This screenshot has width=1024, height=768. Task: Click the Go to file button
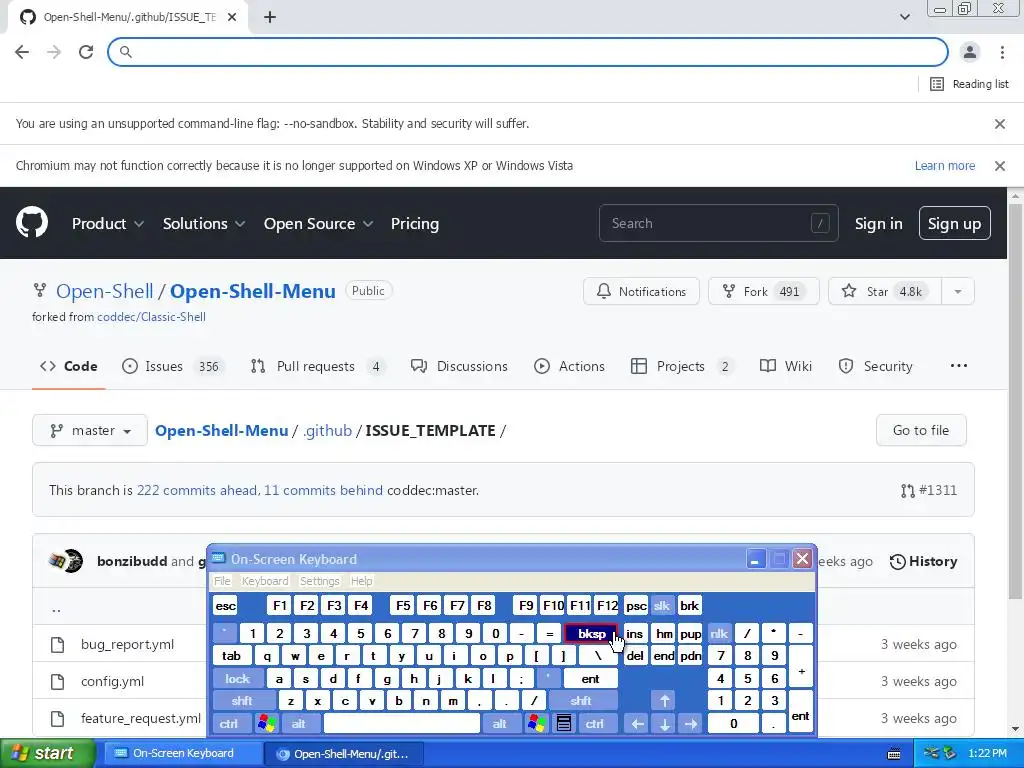tap(921, 430)
